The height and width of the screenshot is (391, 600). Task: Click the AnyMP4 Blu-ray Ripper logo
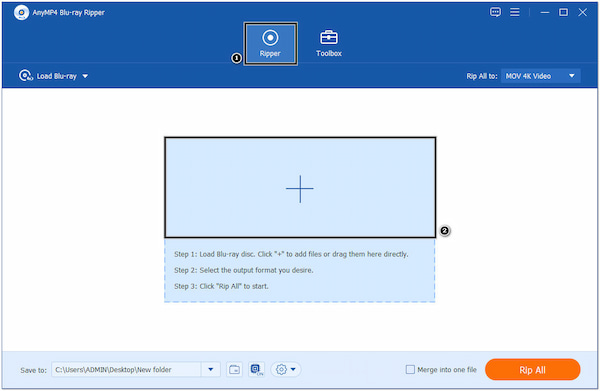tap(21, 13)
